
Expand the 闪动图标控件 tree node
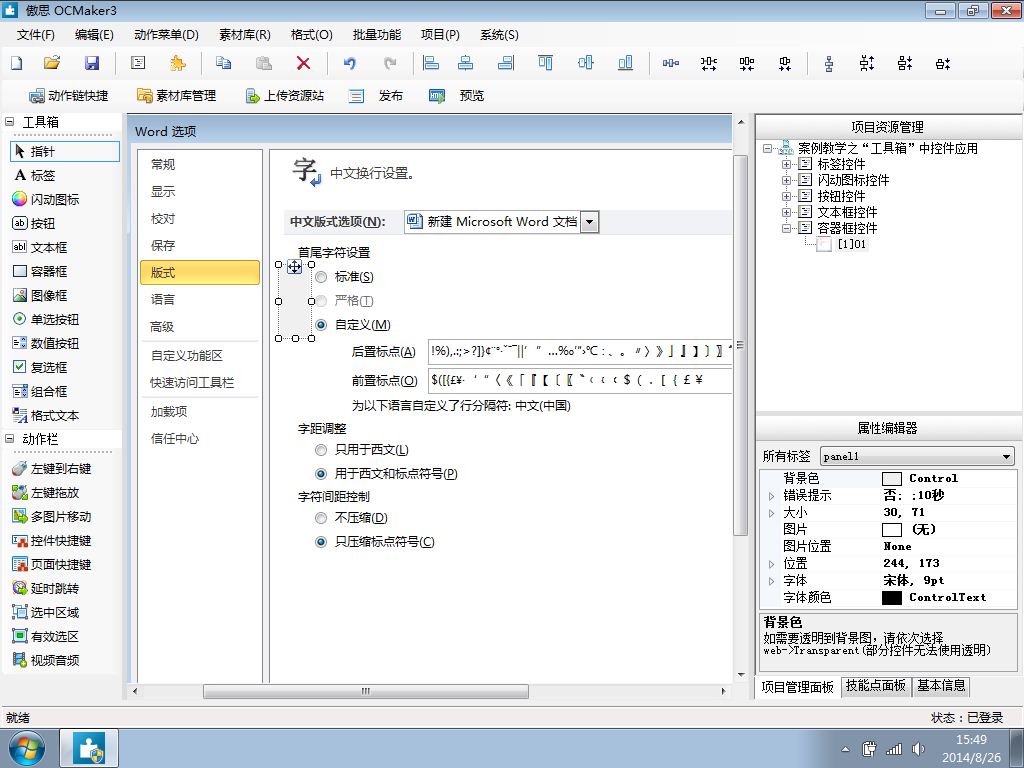pyautogui.click(x=786, y=180)
